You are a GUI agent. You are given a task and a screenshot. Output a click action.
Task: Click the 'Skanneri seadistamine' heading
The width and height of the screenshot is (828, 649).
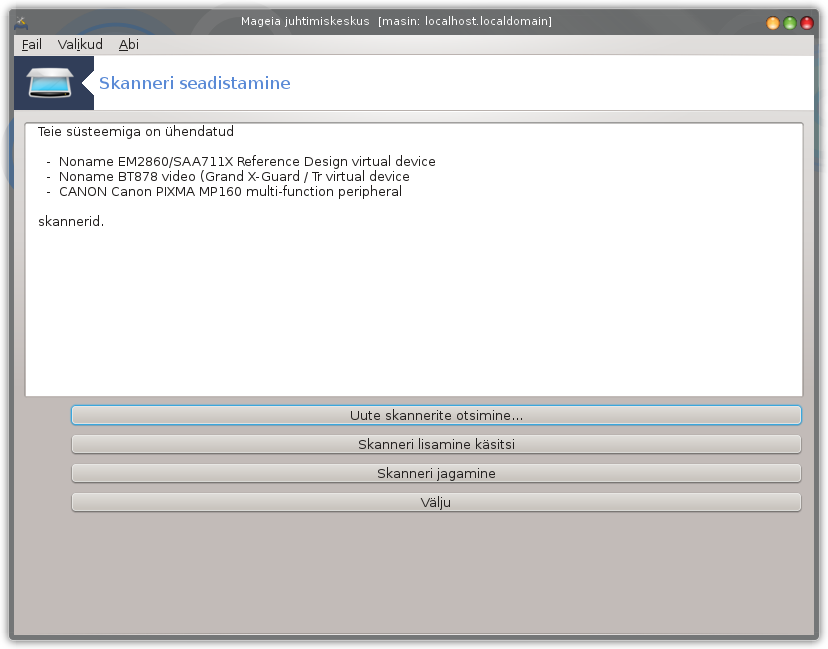[195, 83]
